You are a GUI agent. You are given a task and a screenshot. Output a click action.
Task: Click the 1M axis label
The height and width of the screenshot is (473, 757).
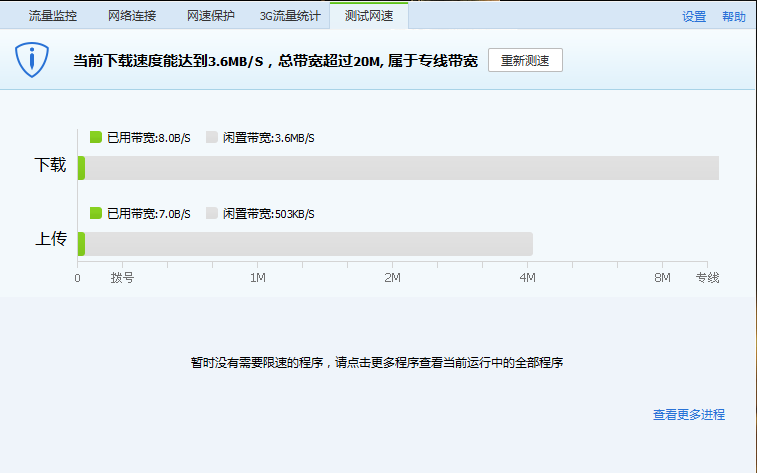[258, 278]
